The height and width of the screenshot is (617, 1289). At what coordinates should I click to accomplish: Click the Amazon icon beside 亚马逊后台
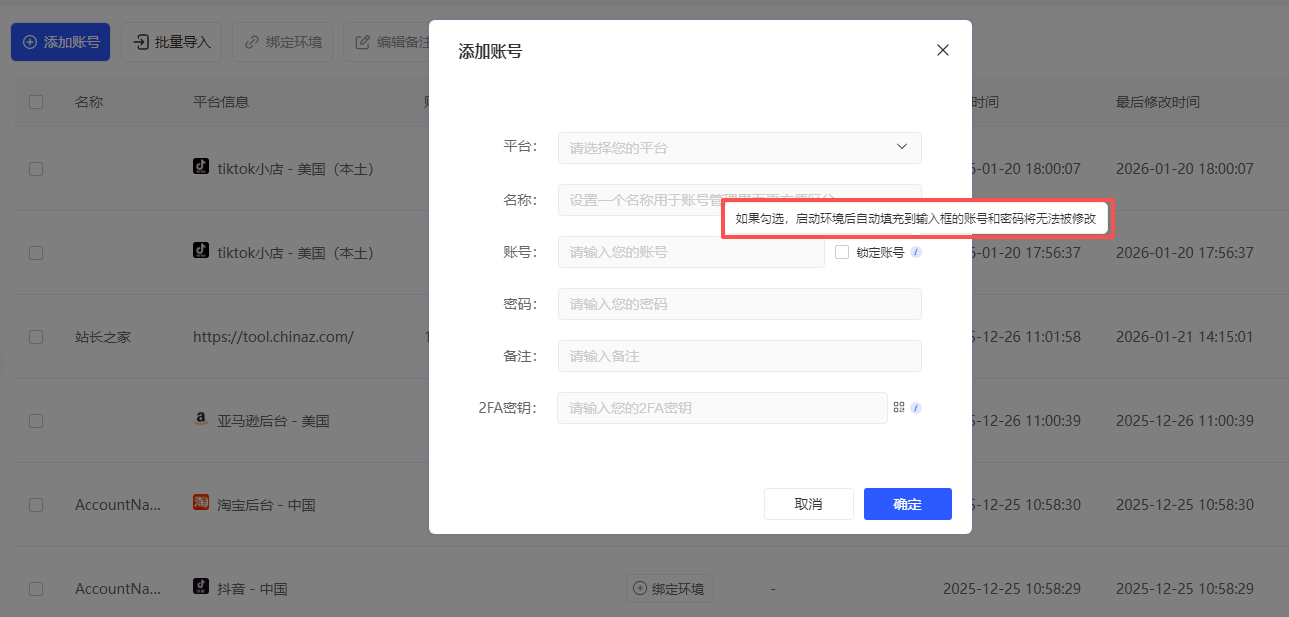point(200,420)
